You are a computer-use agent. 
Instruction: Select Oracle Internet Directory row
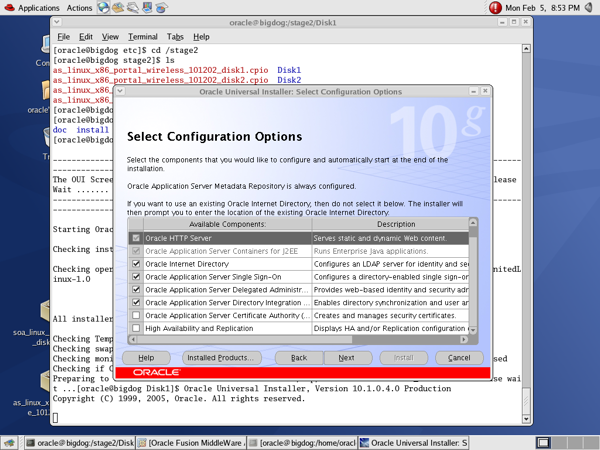[x=298, y=264]
